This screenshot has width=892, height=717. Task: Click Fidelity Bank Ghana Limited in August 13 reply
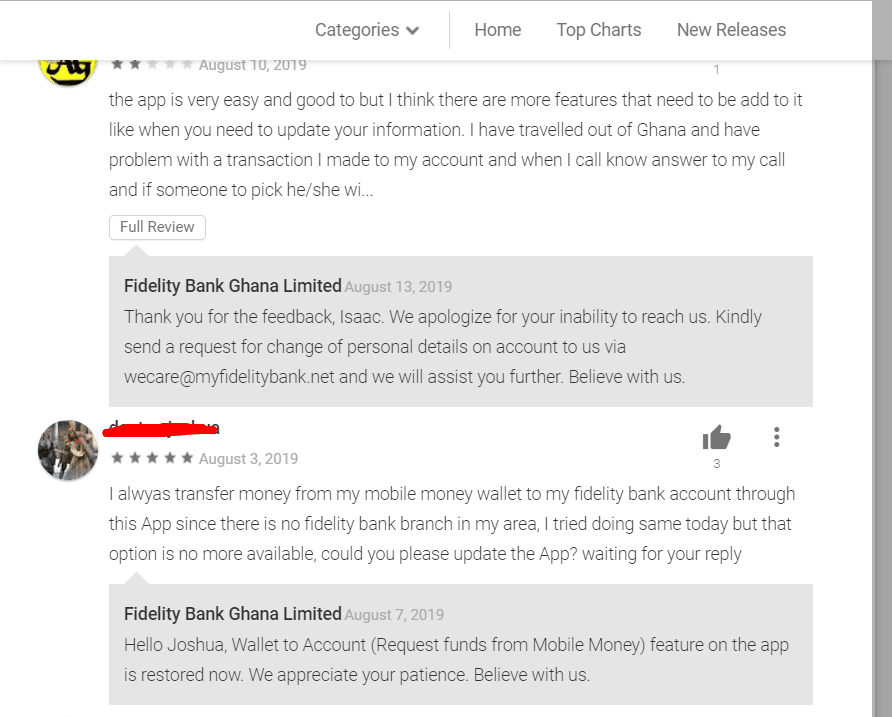pos(233,286)
